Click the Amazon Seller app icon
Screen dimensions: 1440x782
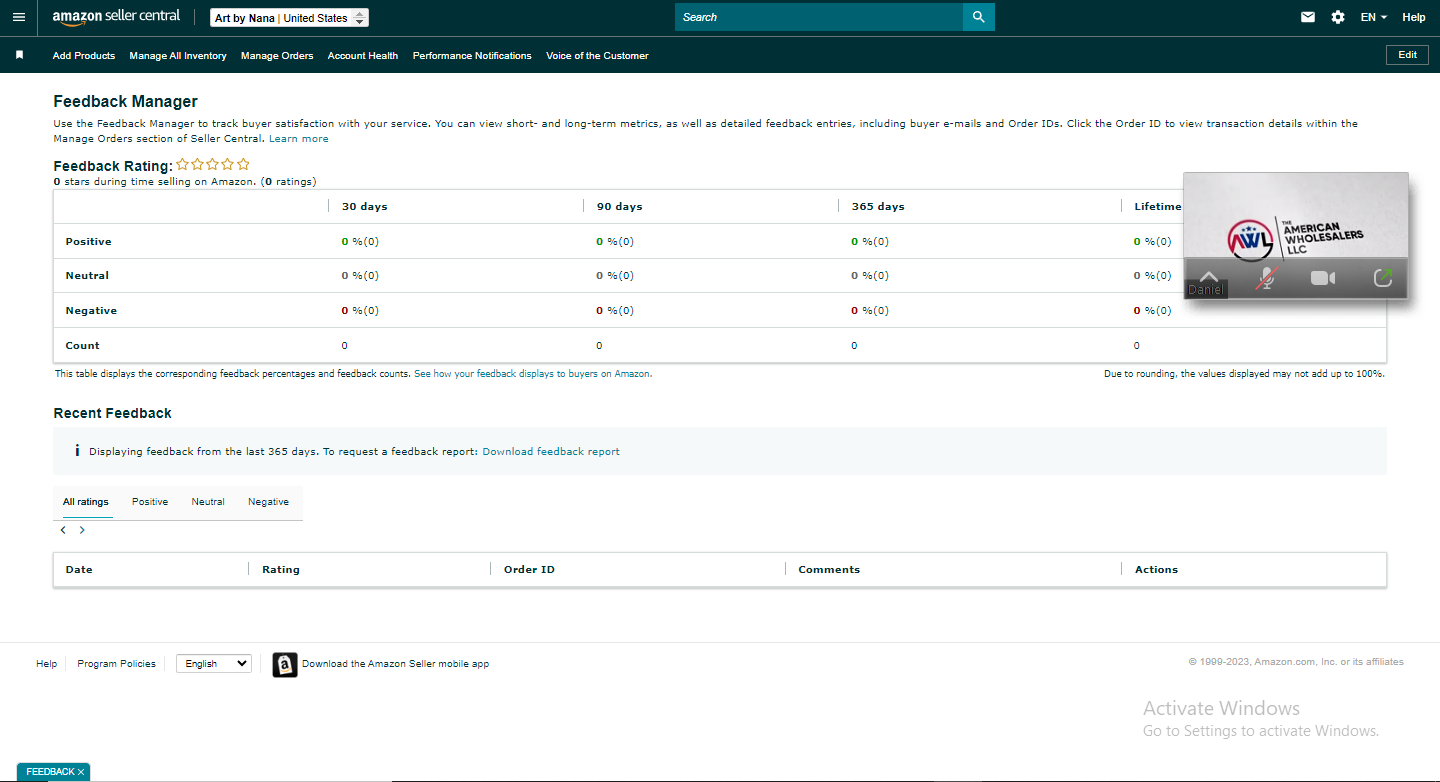(x=285, y=665)
